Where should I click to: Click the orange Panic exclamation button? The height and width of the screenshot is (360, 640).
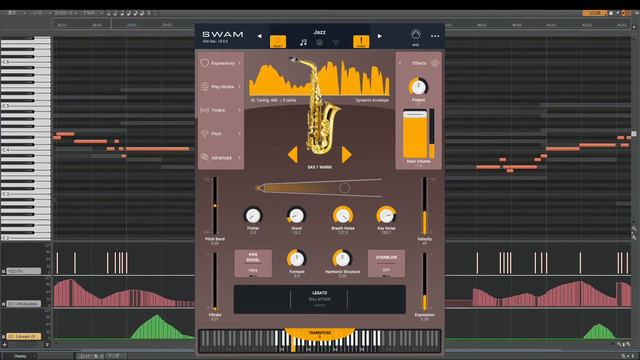(x=361, y=42)
